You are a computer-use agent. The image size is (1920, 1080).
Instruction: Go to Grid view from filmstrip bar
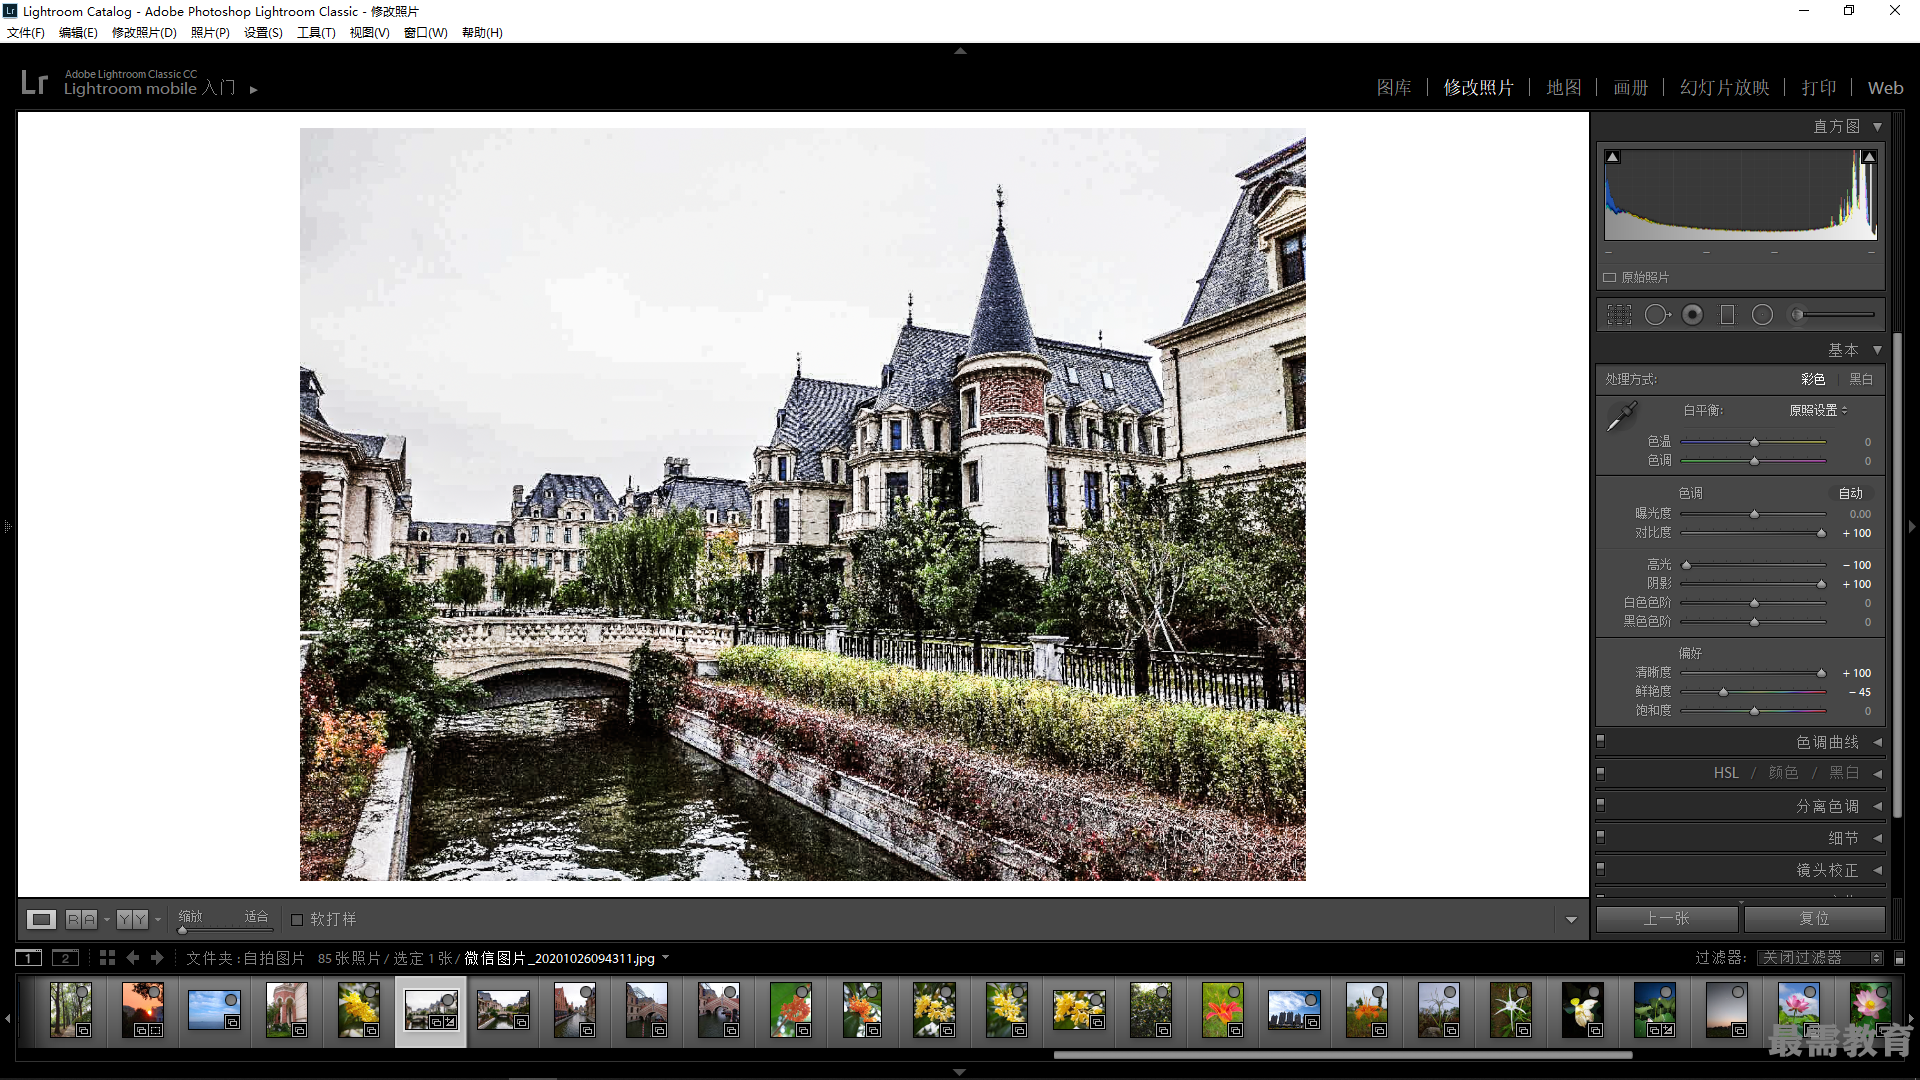(107, 958)
